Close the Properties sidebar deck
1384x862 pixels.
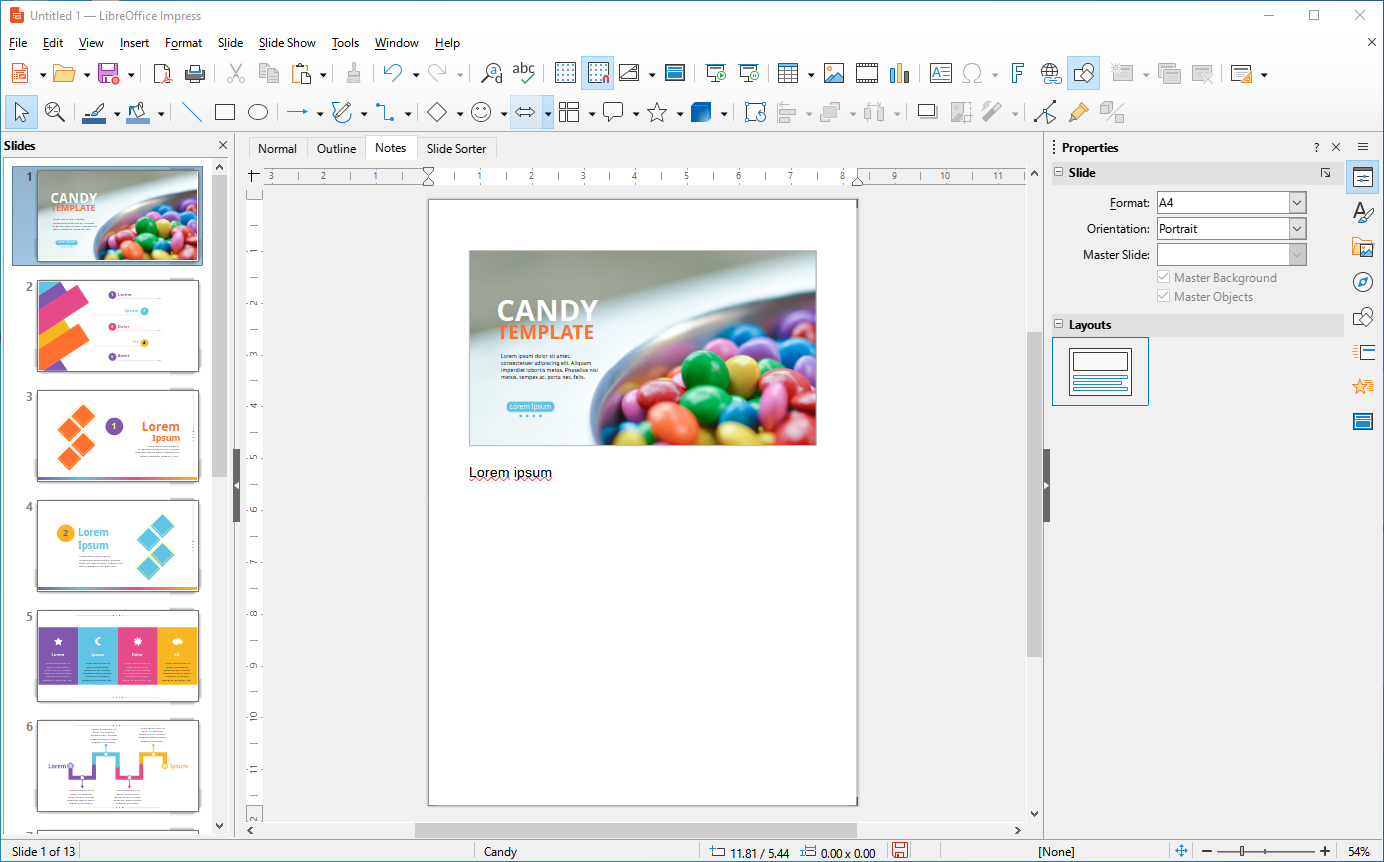pyautogui.click(x=1336, y=147)
